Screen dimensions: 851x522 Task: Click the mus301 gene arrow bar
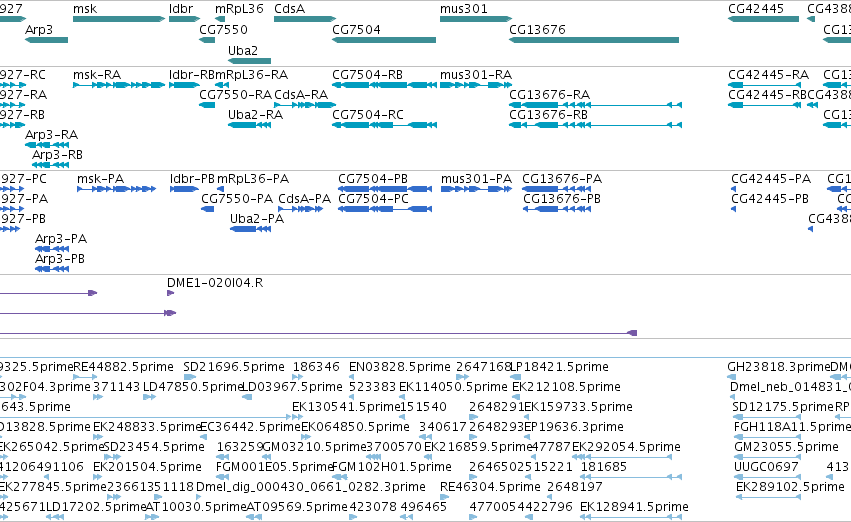click(x=475, y=19)
